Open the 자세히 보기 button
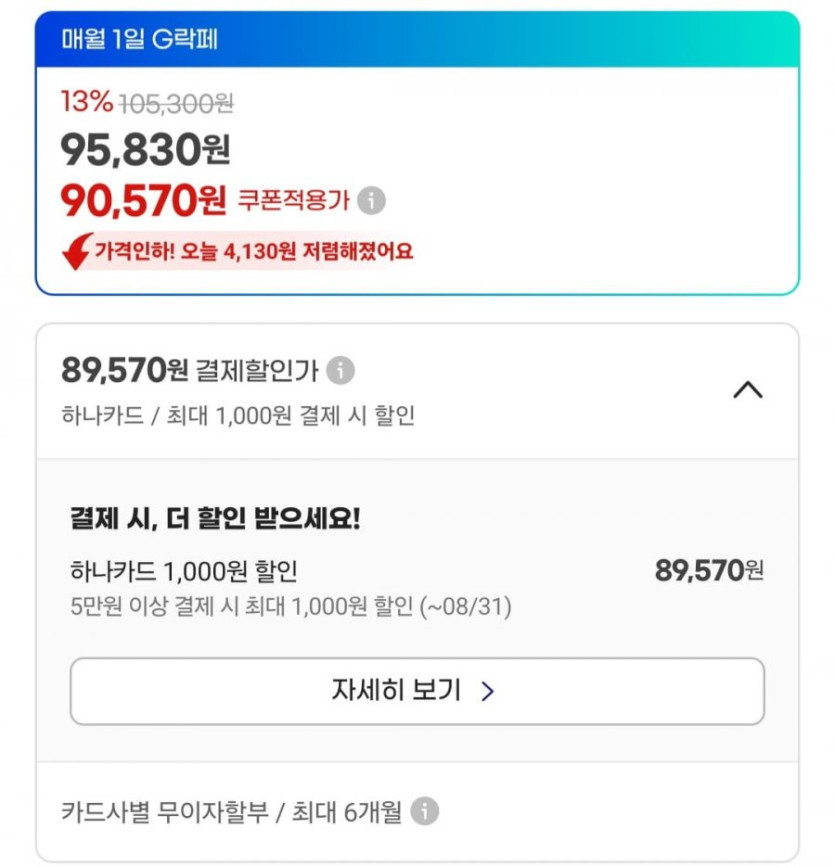 [x=417, y=690]
